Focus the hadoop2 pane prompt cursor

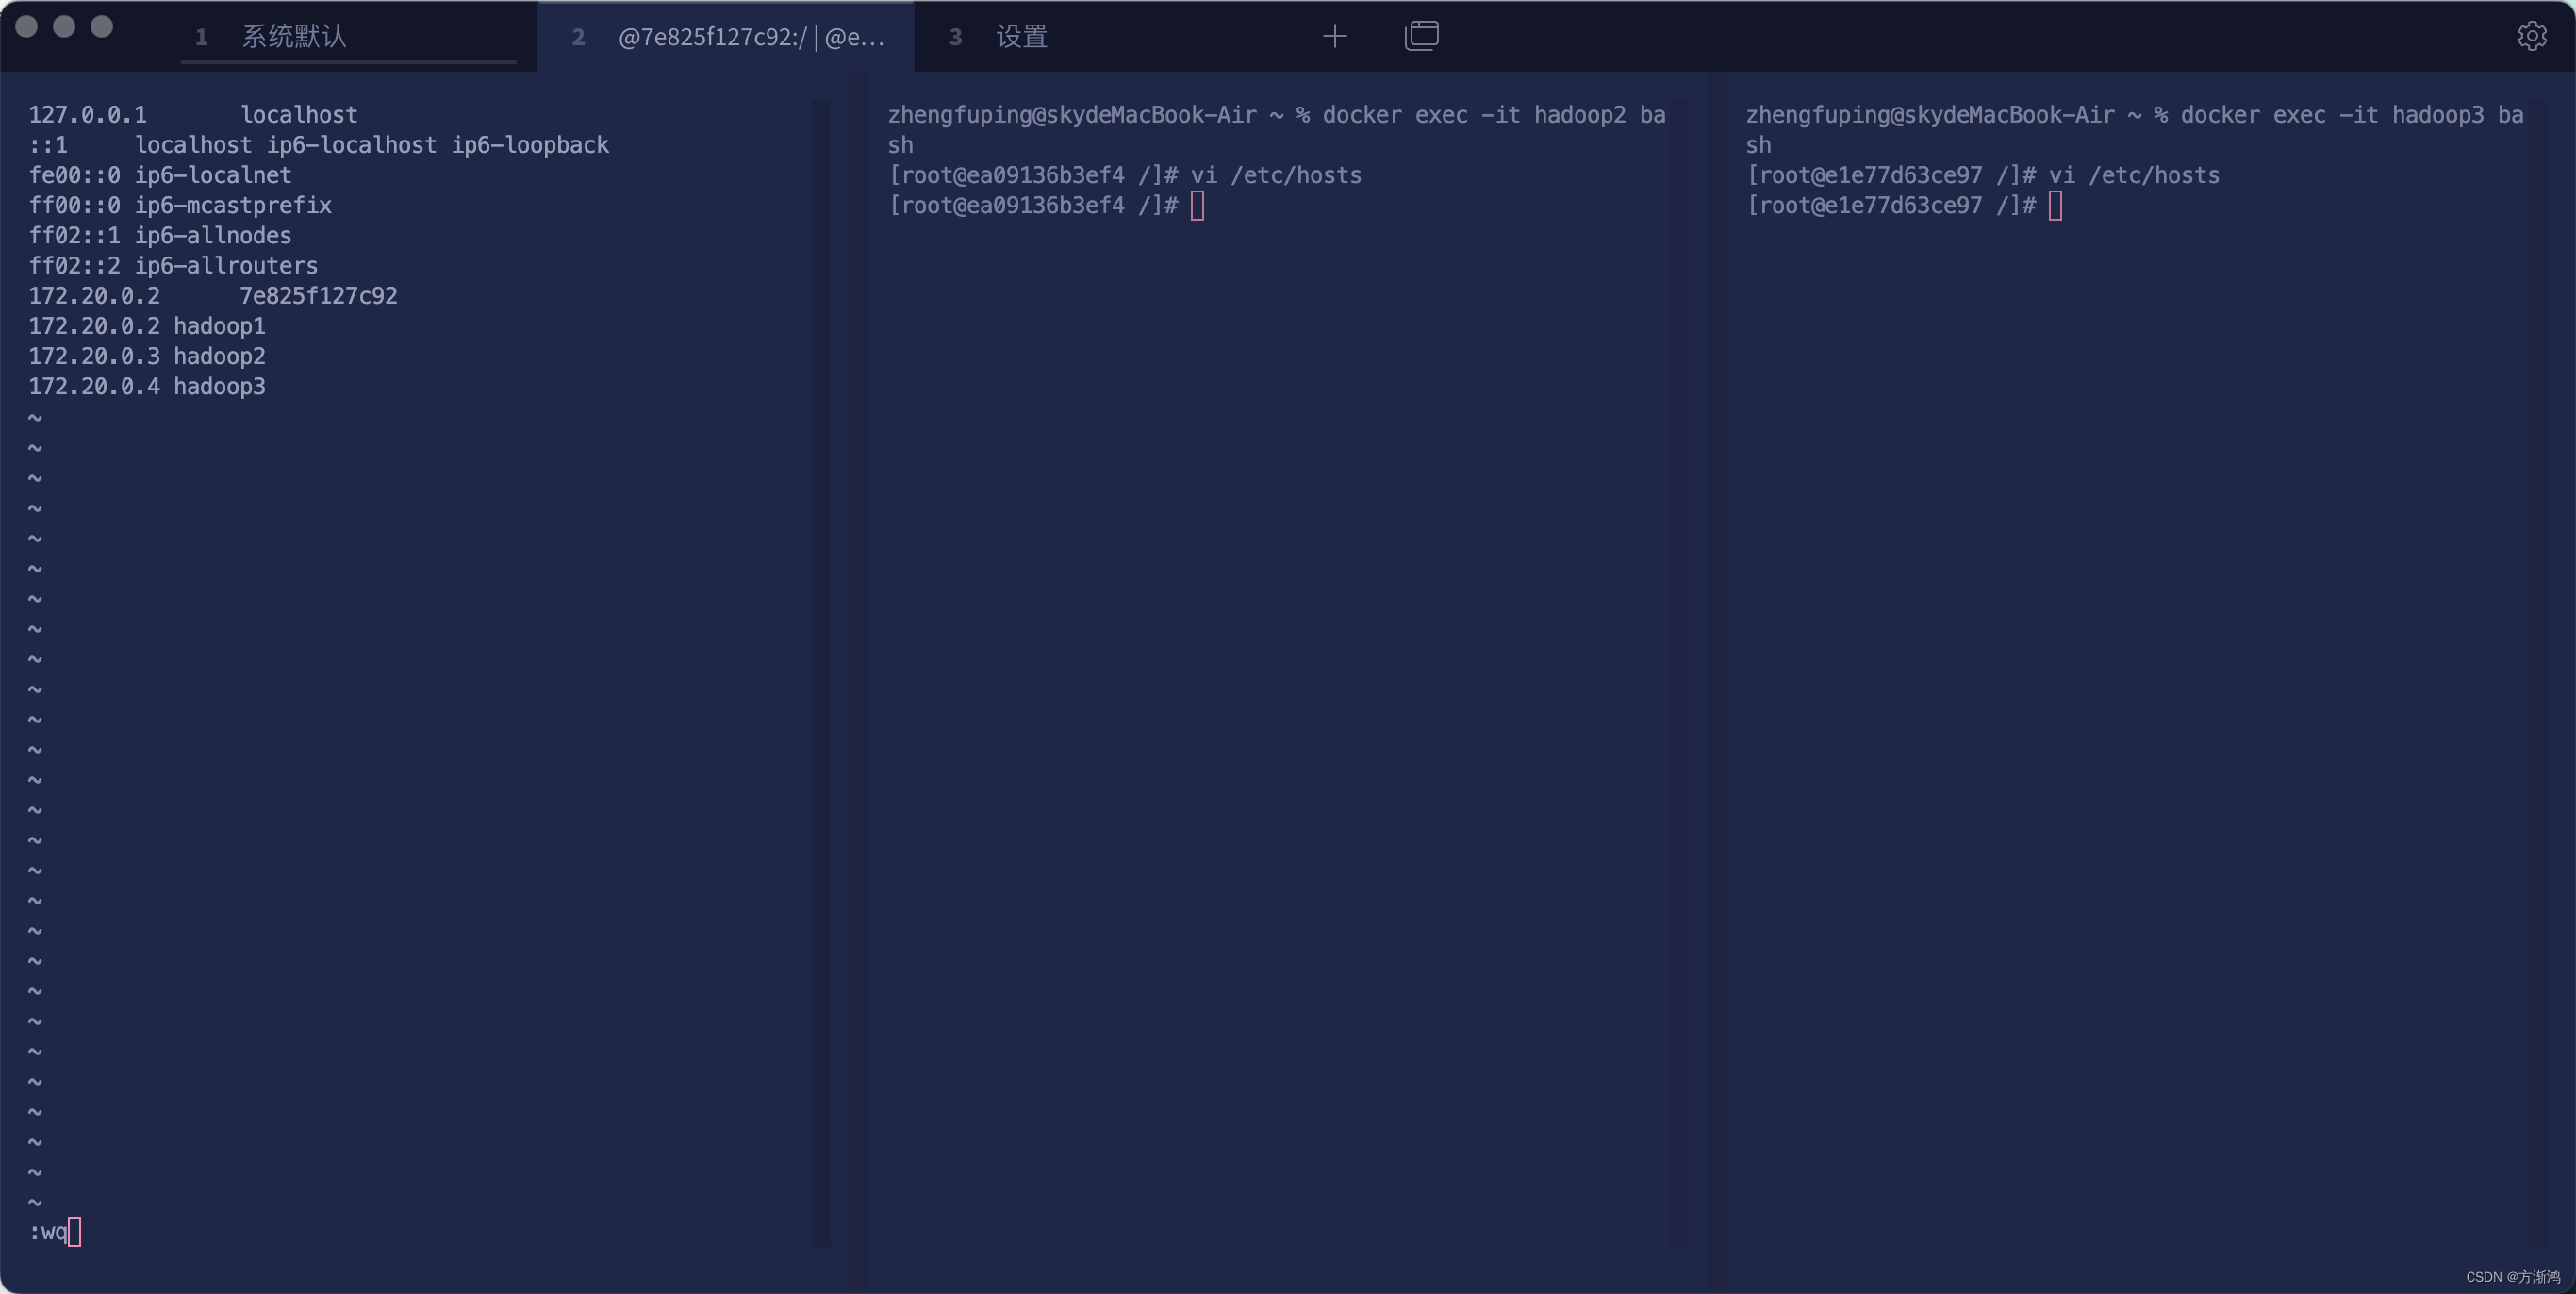click(x=1197, y=206)
